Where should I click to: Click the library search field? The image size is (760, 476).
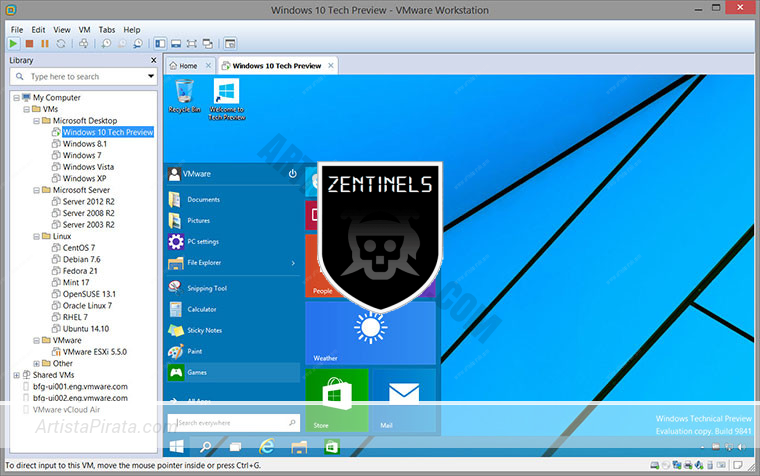pyautogui.click(x=83, y=76)
